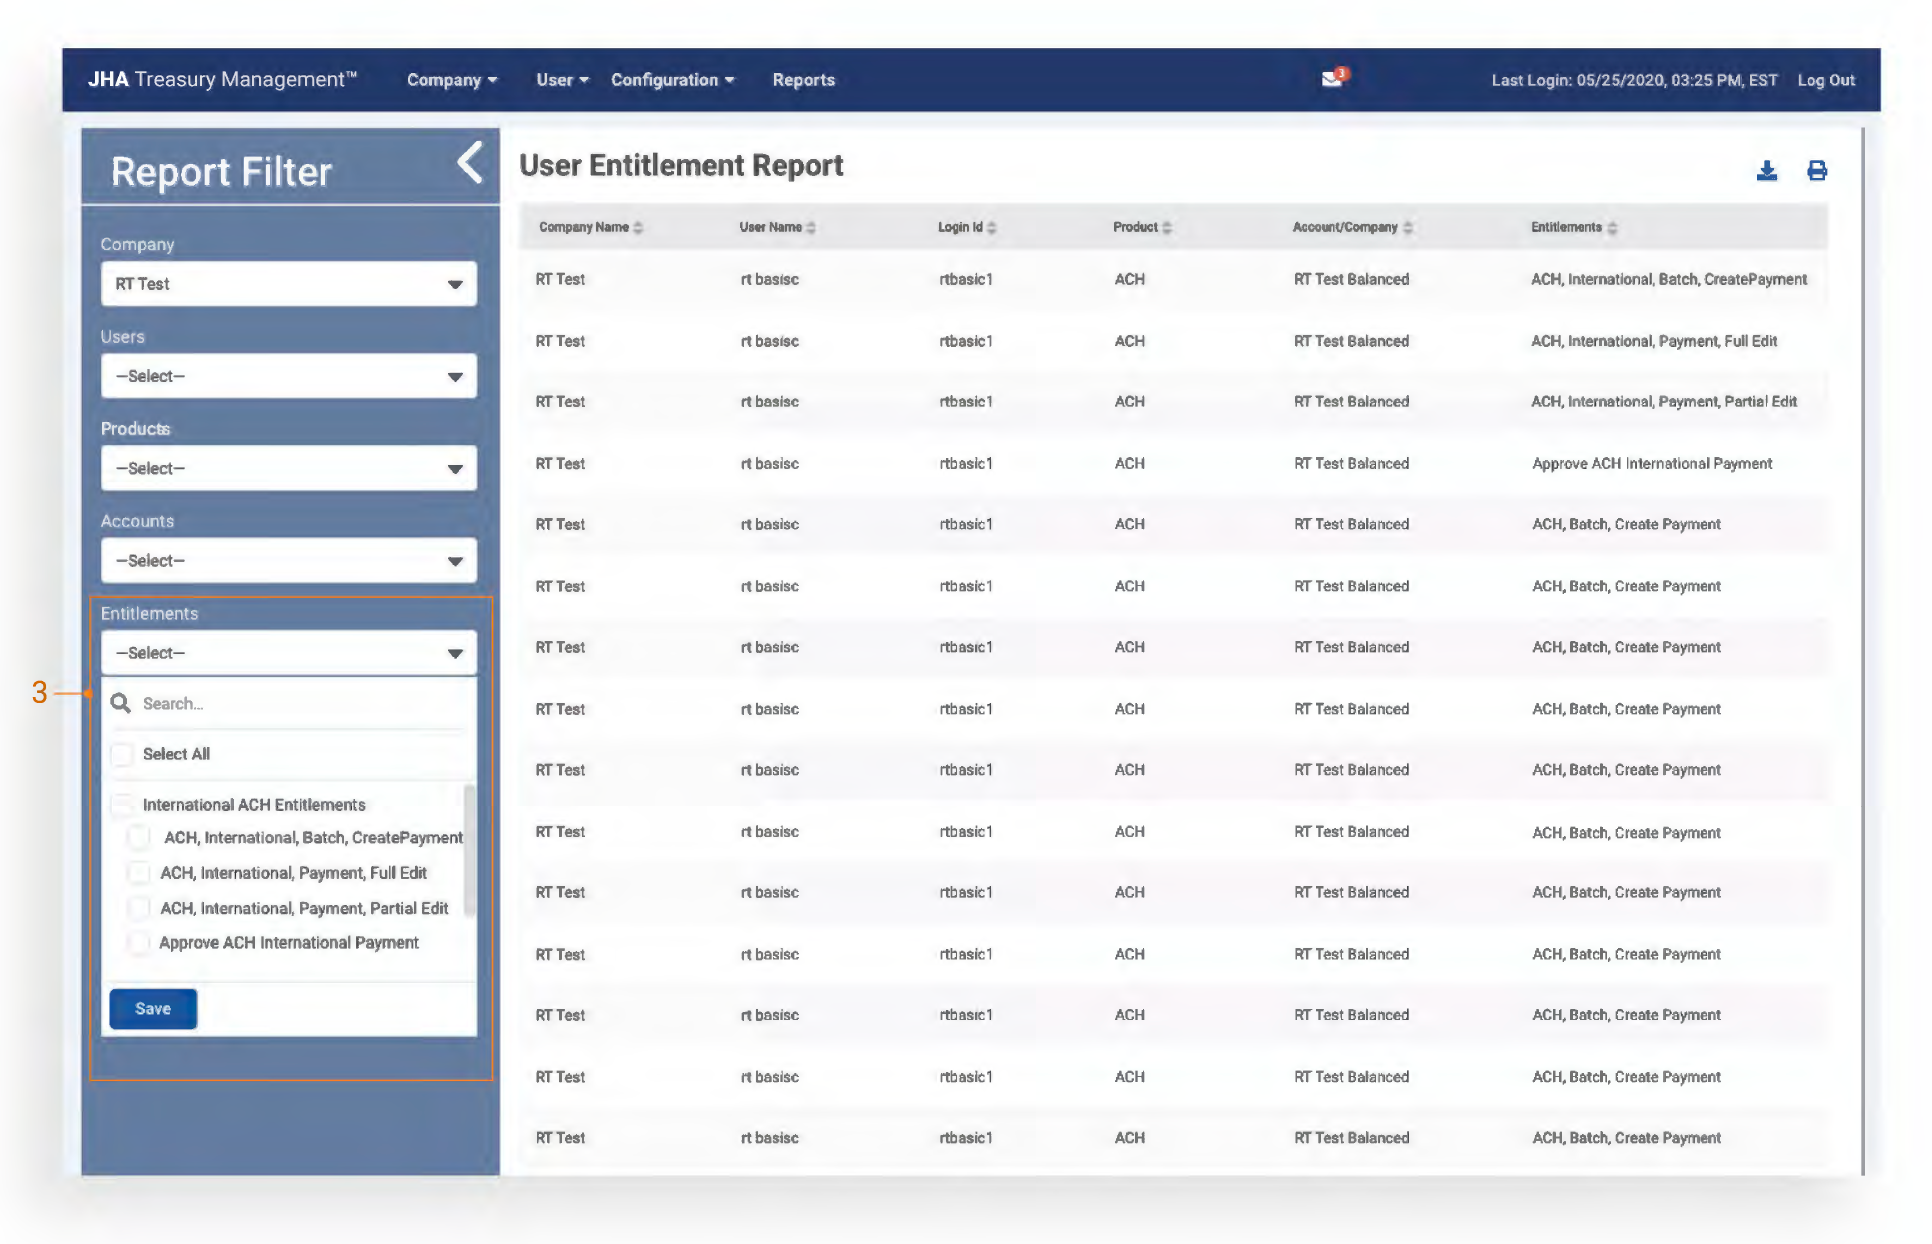Click the search magnifier icon in Entitlements
This screenshot has height=1244, width=1932.
click(121, 703)
